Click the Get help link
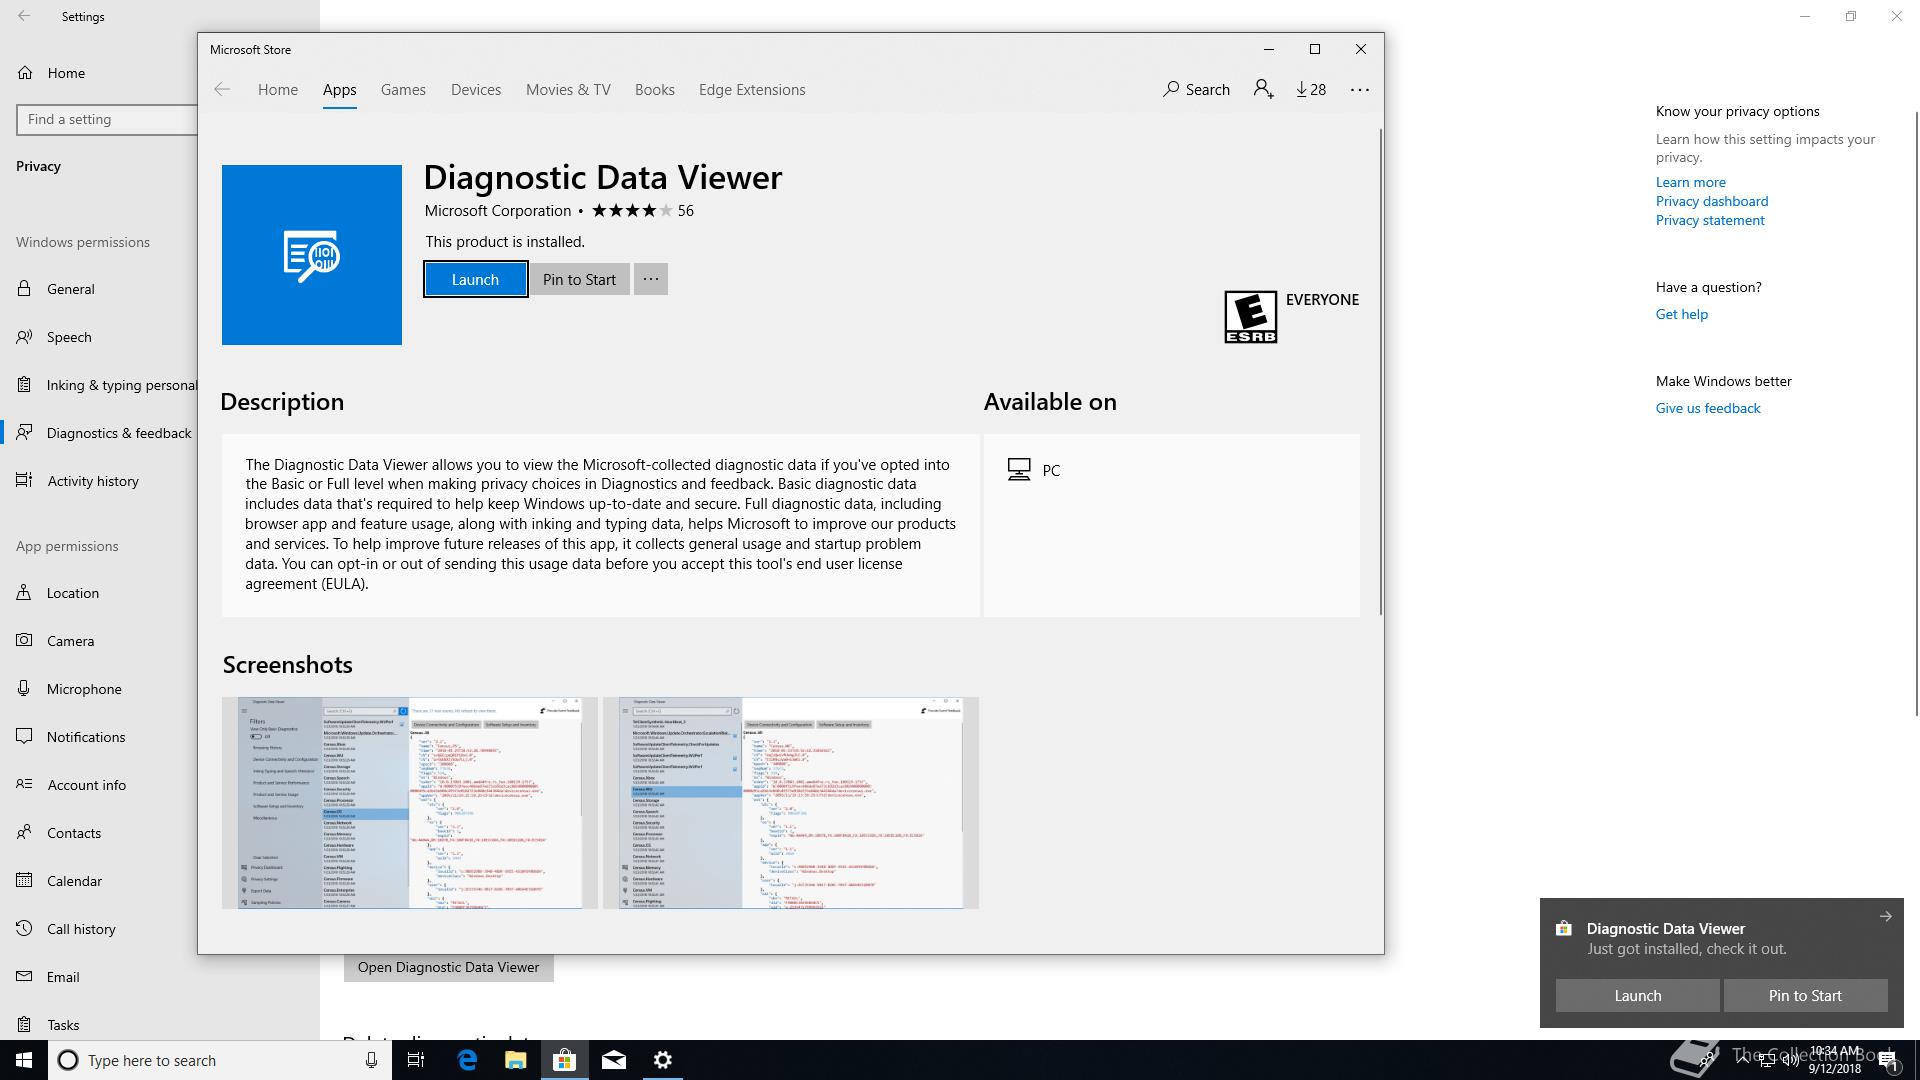1920x1080 pixels. click(1681, 314)
